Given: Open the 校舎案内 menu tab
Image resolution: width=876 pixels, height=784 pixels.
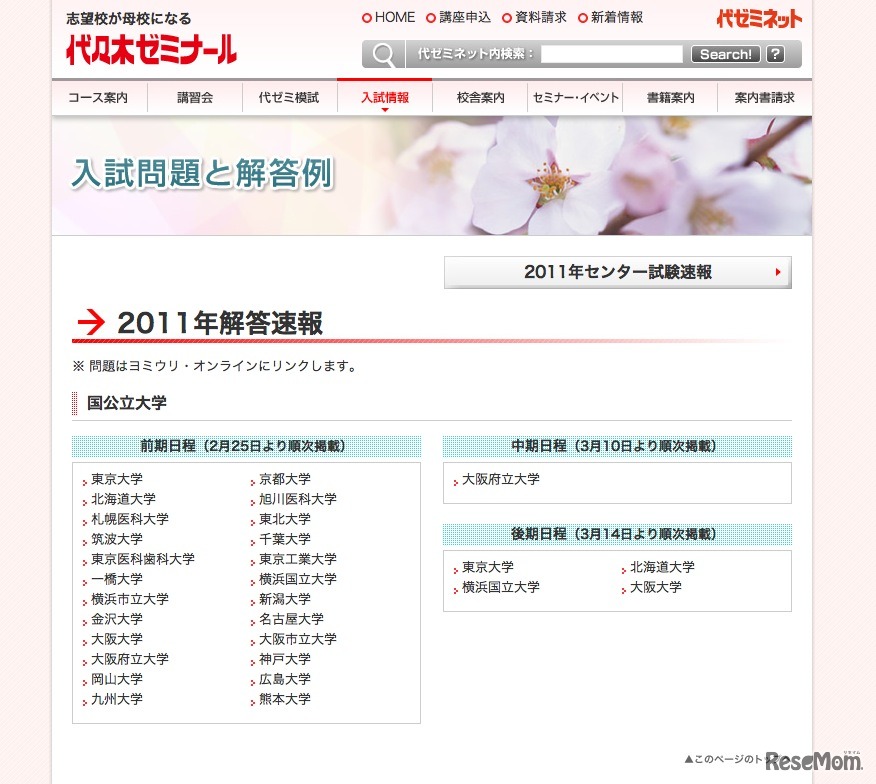Looking at the screenshot, I should [x=480, y=98].
